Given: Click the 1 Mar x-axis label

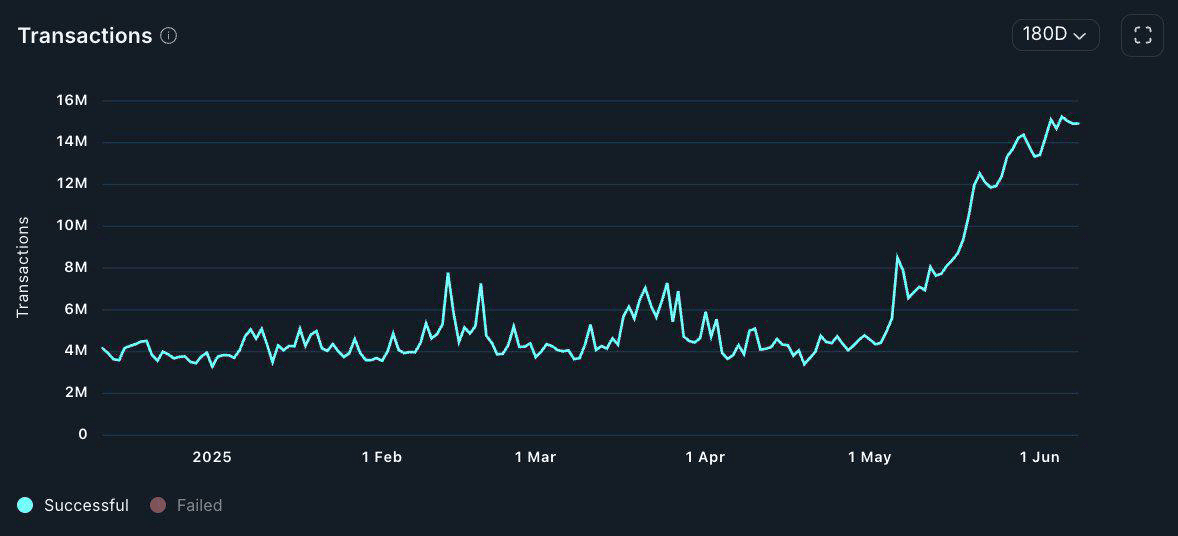Looking at the screenshot, I should click(x=536, y=457).
